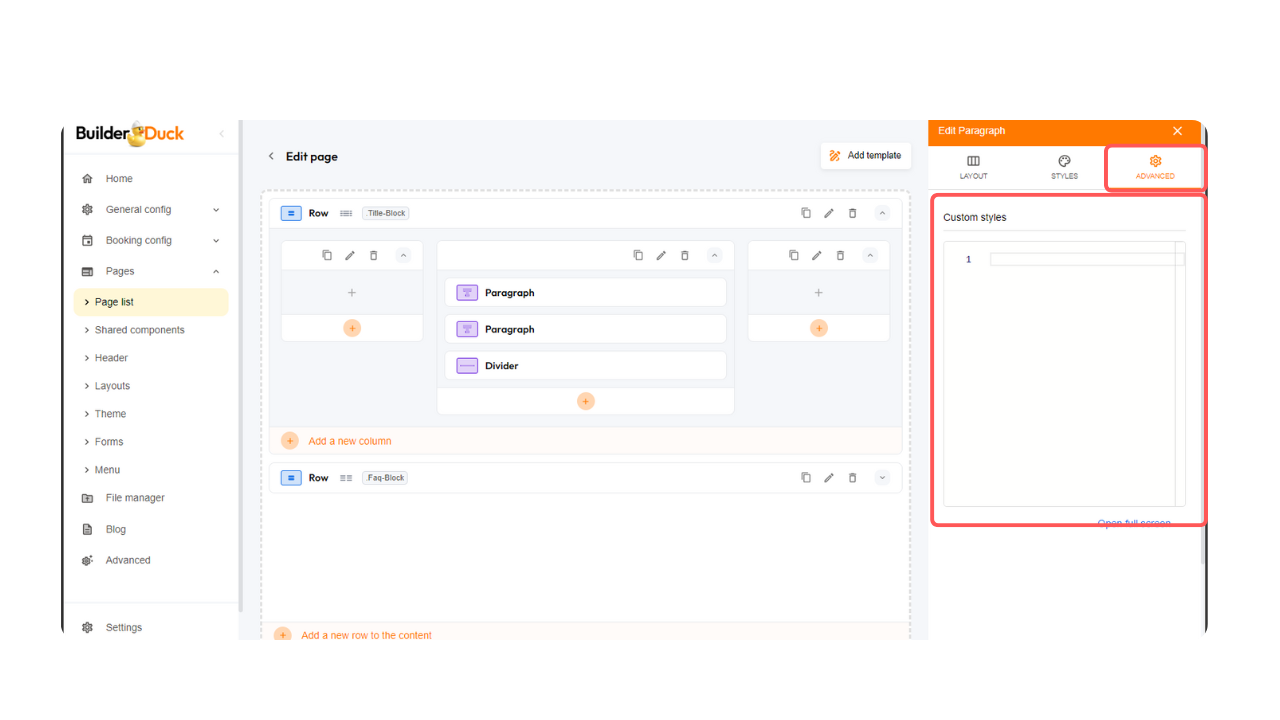The width and height of the screenshot is (1280, 720).
Task: Add element below Divider with plus icon
Action: tap(586, 401)
